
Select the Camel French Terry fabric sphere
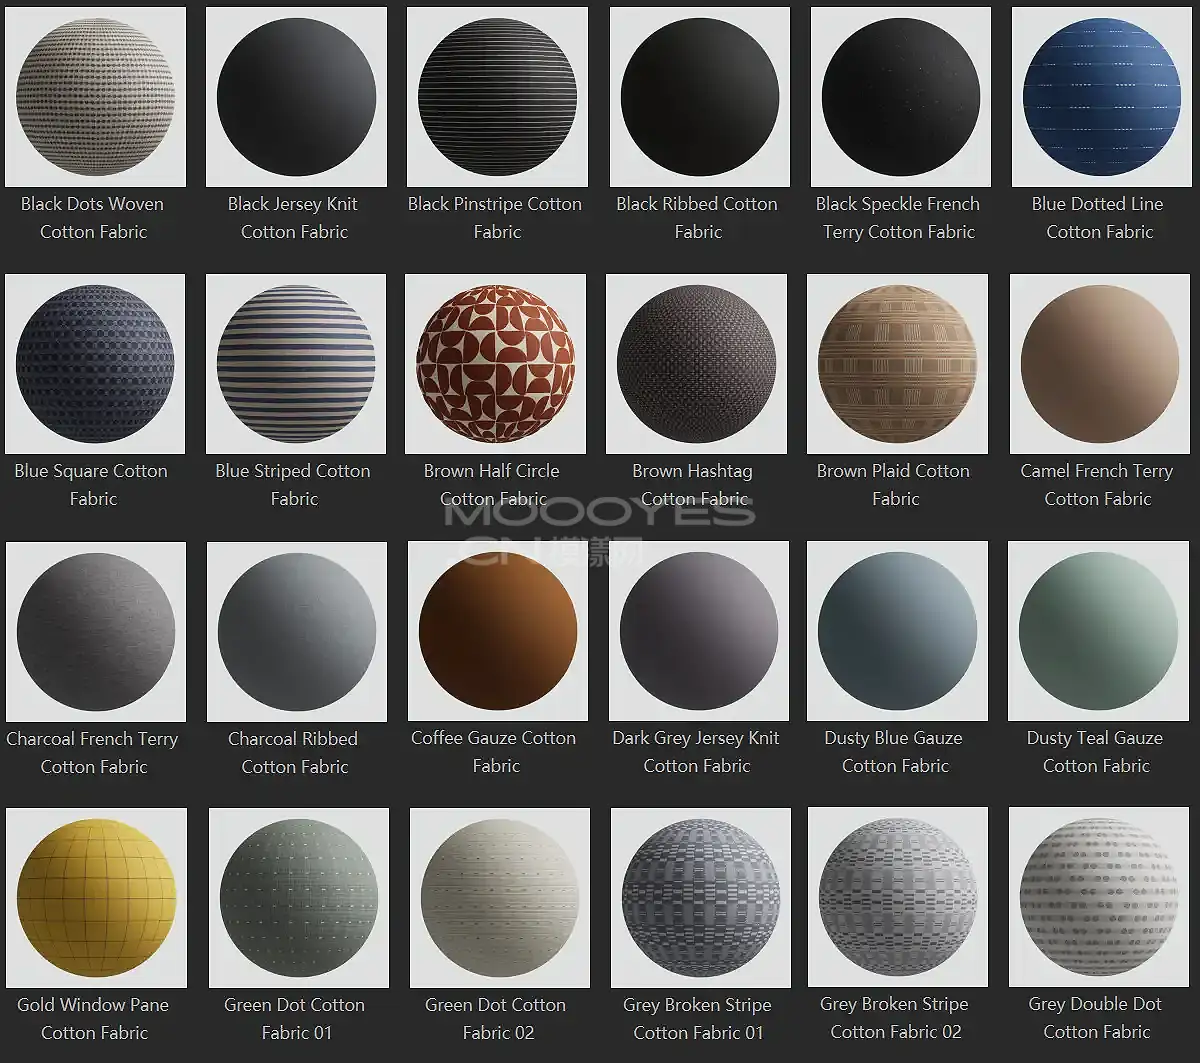click(1099, 364)
